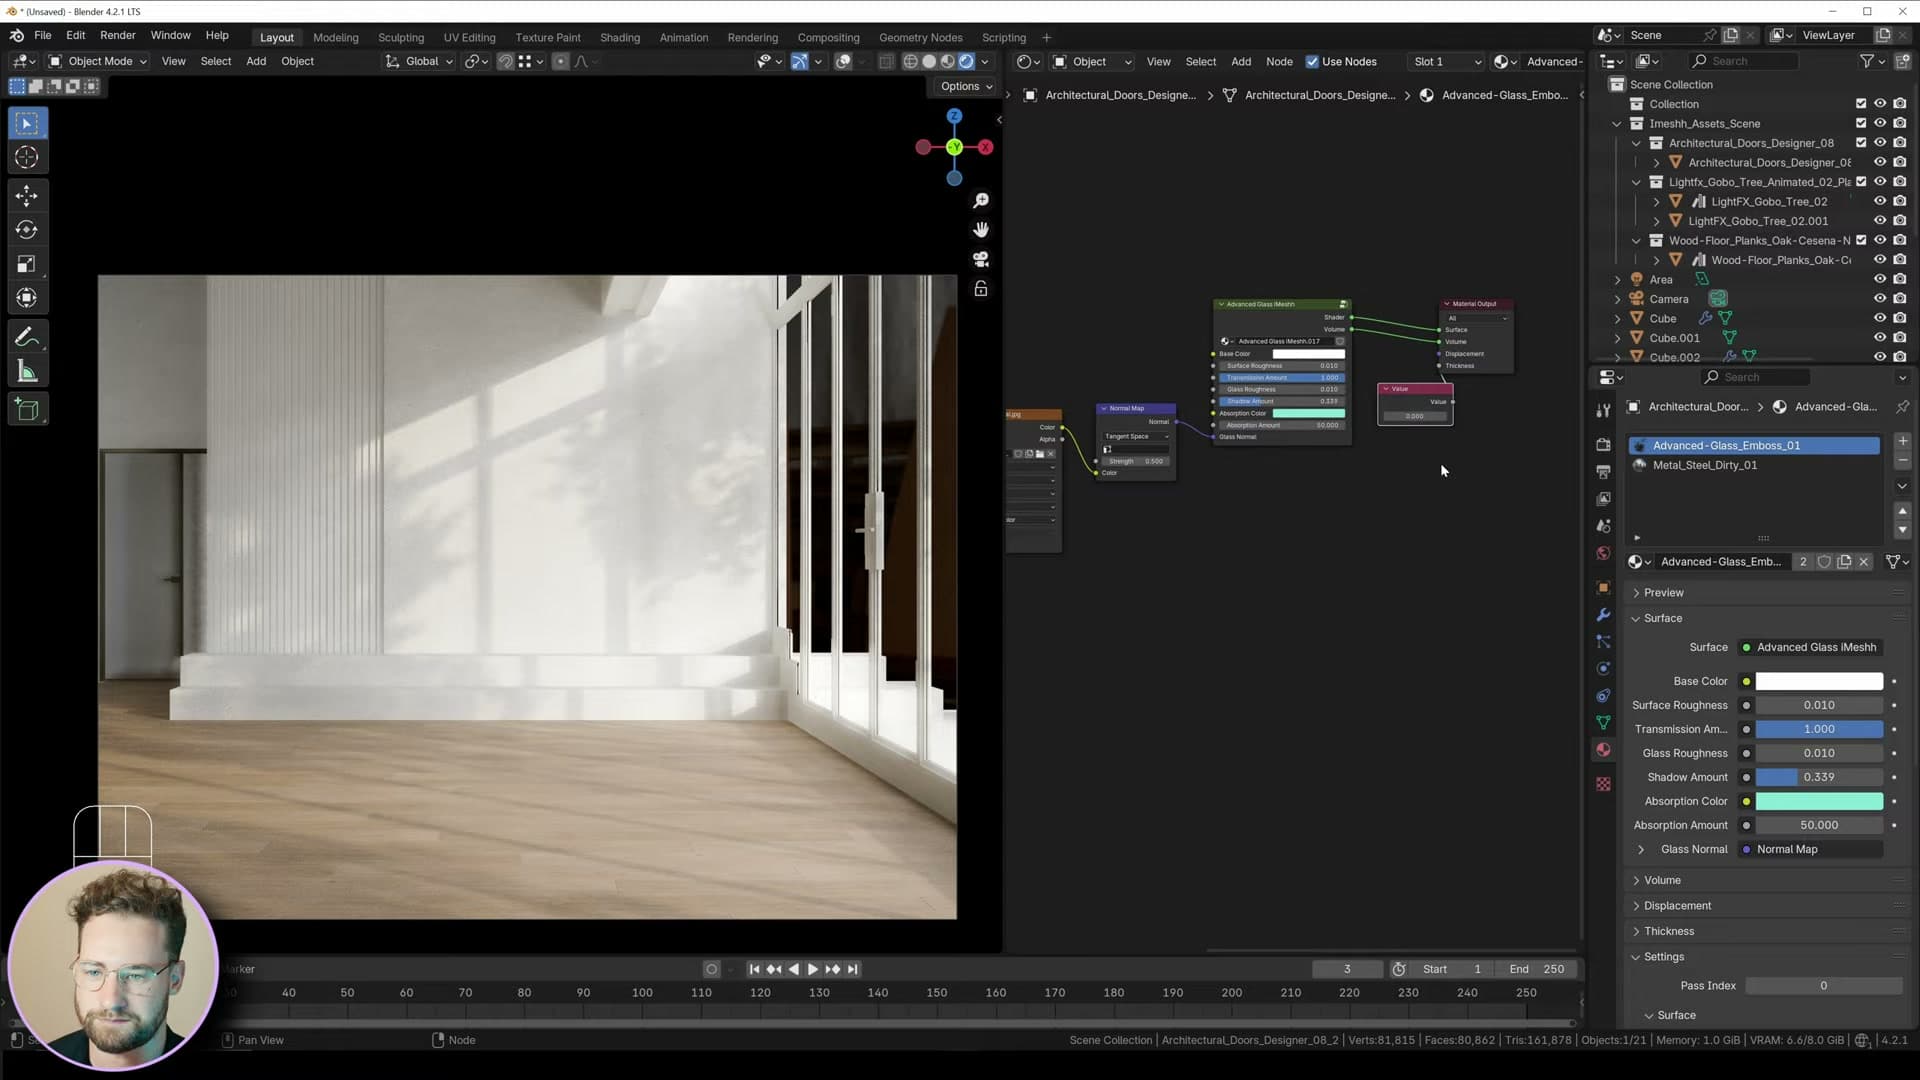
Task: Toggle the timeline auto keying button
Action: [711, 969]
